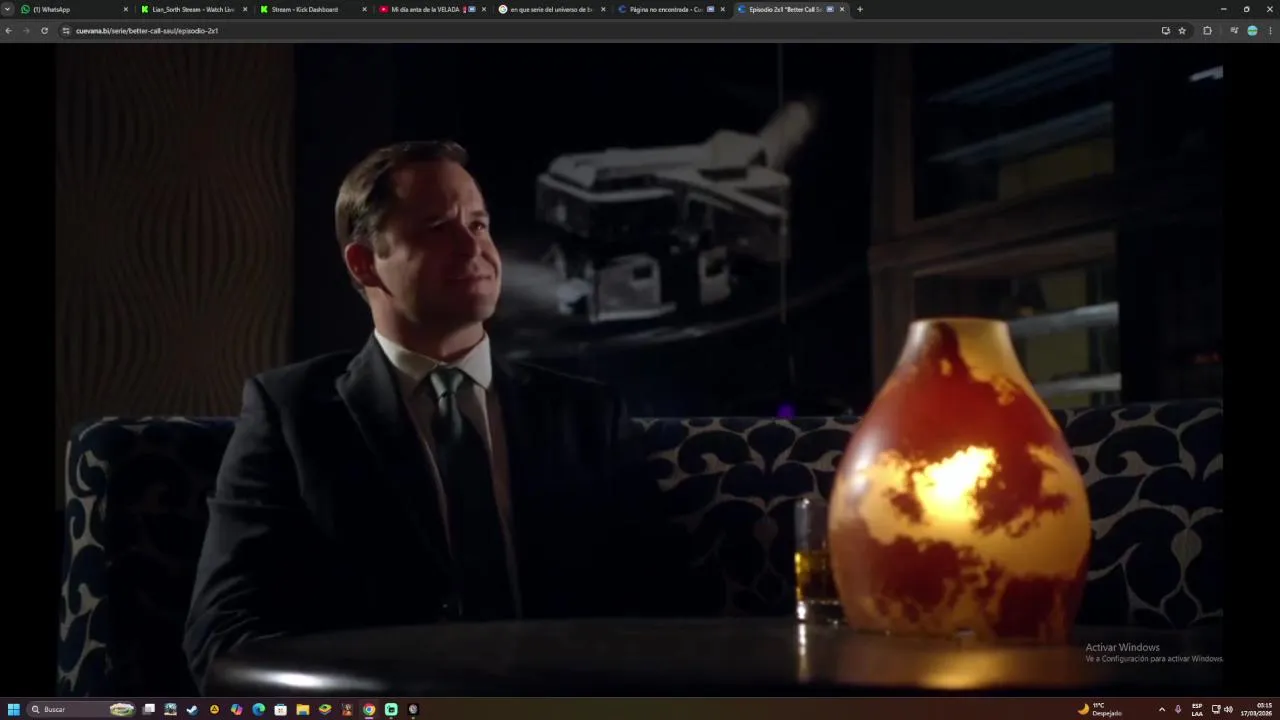Close the WhatsApp tab

(126, 9)
